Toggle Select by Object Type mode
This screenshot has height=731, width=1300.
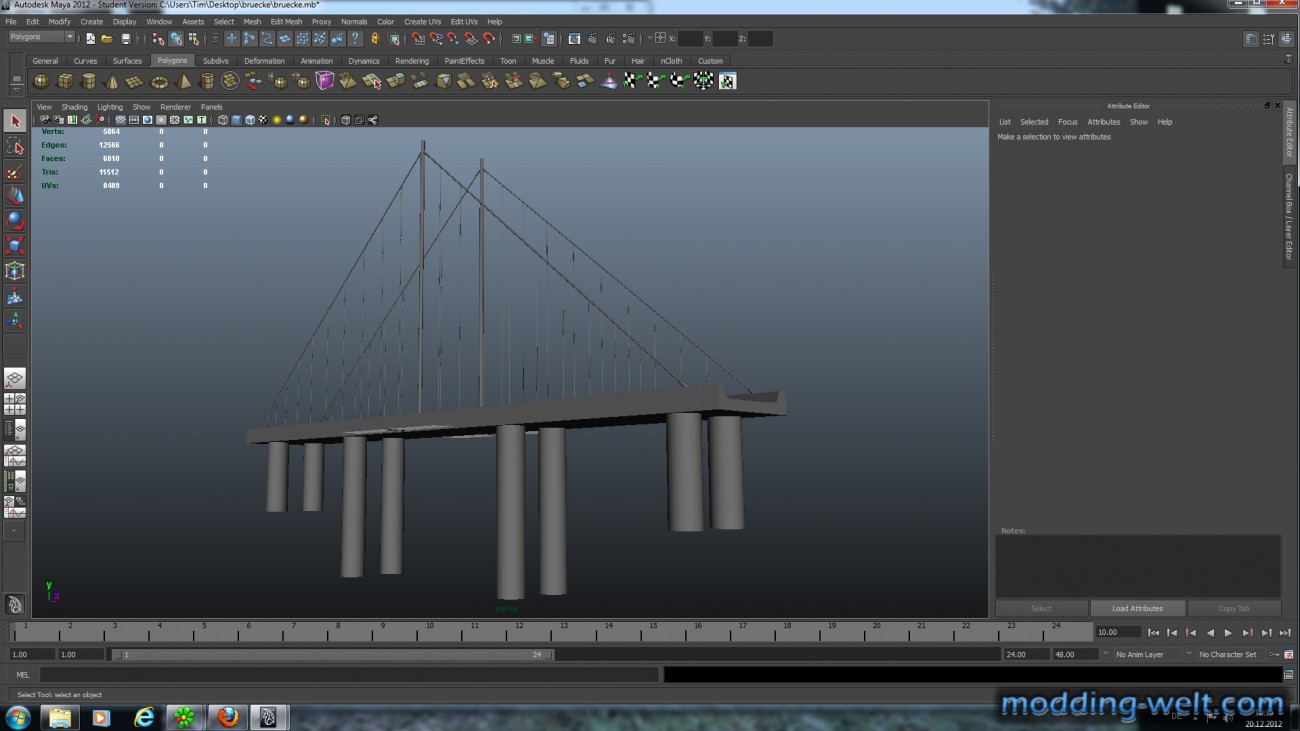176,39
